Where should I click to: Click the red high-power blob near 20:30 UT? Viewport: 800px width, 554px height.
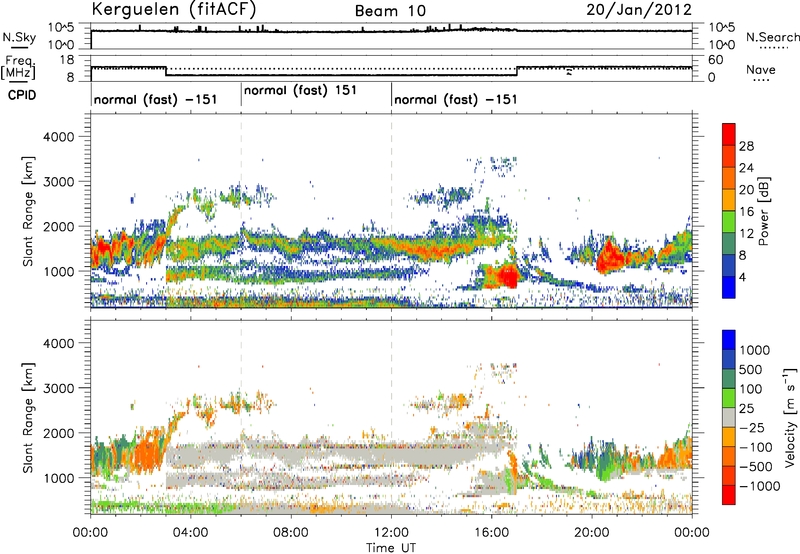click(610, 258)
